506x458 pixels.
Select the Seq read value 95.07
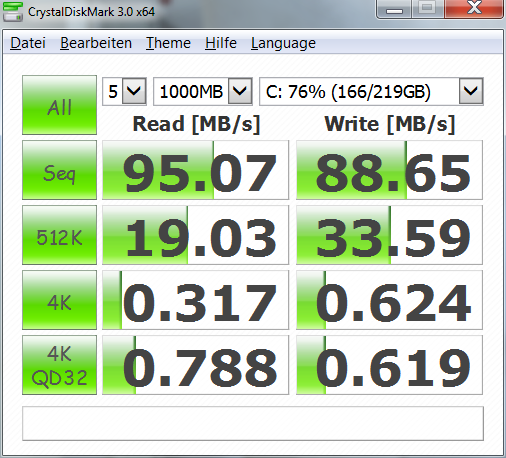195,170
